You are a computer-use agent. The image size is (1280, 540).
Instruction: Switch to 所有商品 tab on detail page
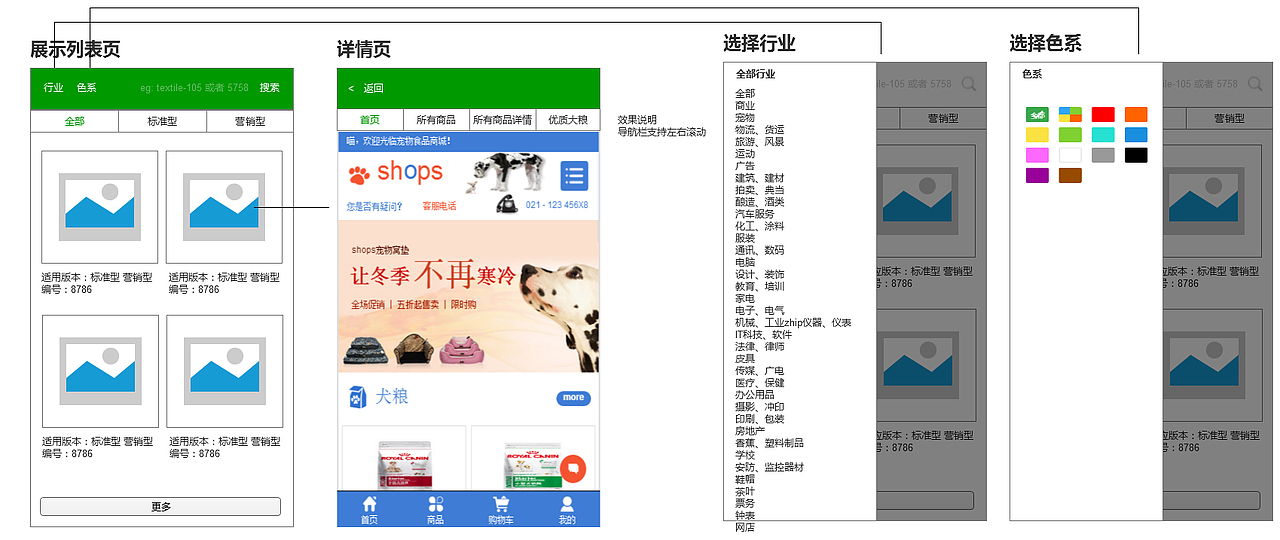(436, 120)
